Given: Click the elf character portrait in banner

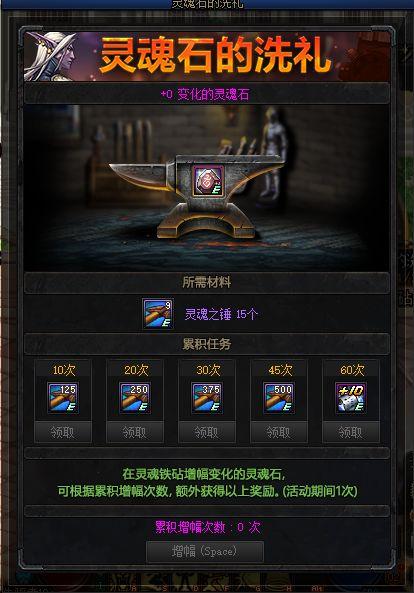Looking at the screenshot, I should pos(51,56).
